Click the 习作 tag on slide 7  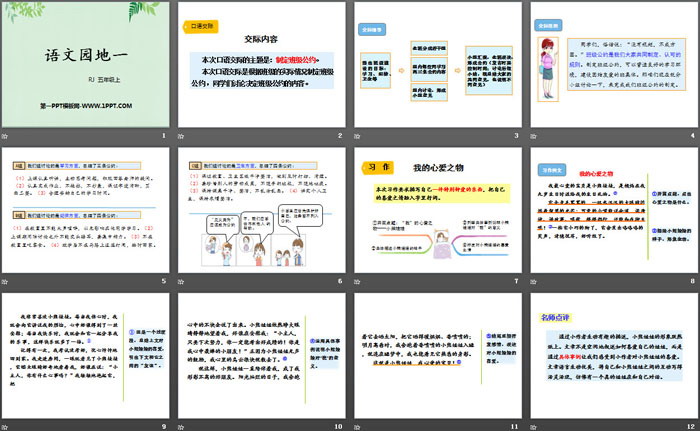(x=378, y=167)
